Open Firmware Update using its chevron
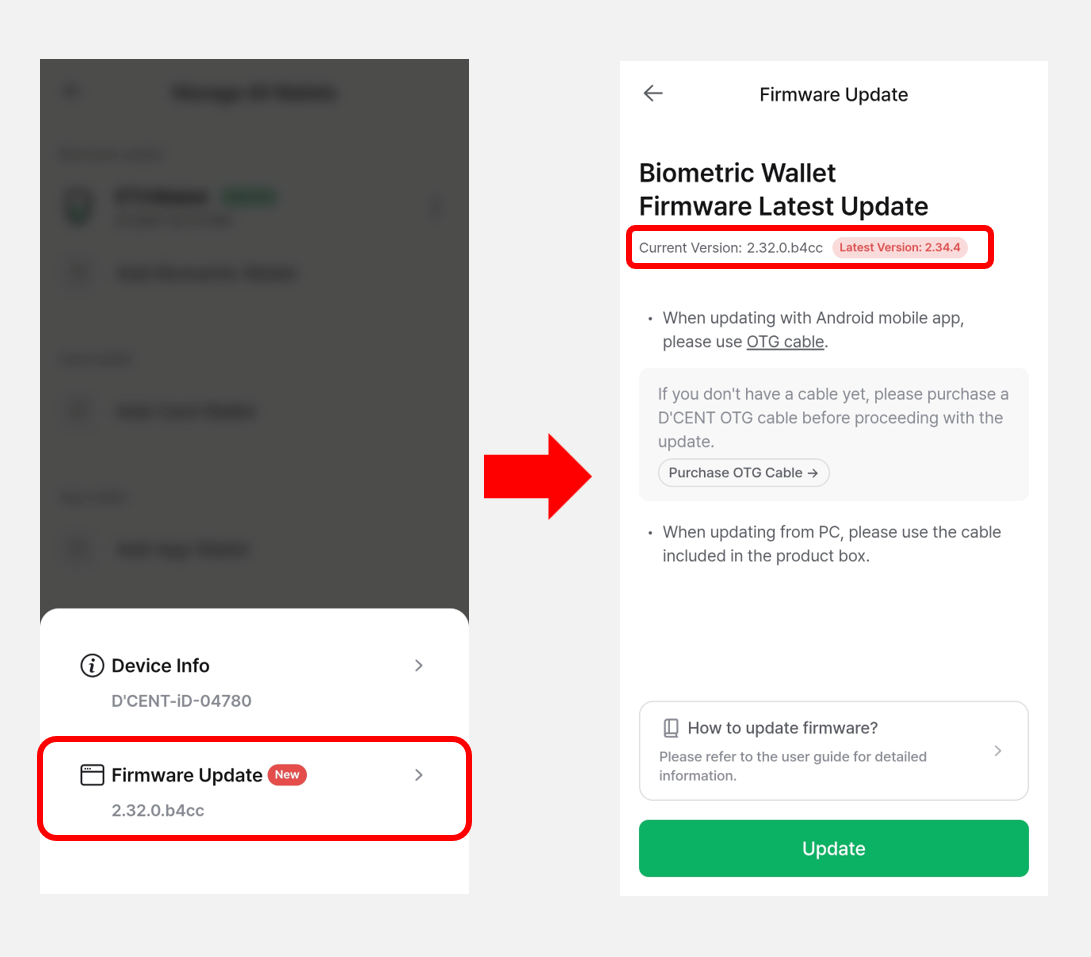The height and width of the screenshot is (957, 1091). [x=419, y=775]
